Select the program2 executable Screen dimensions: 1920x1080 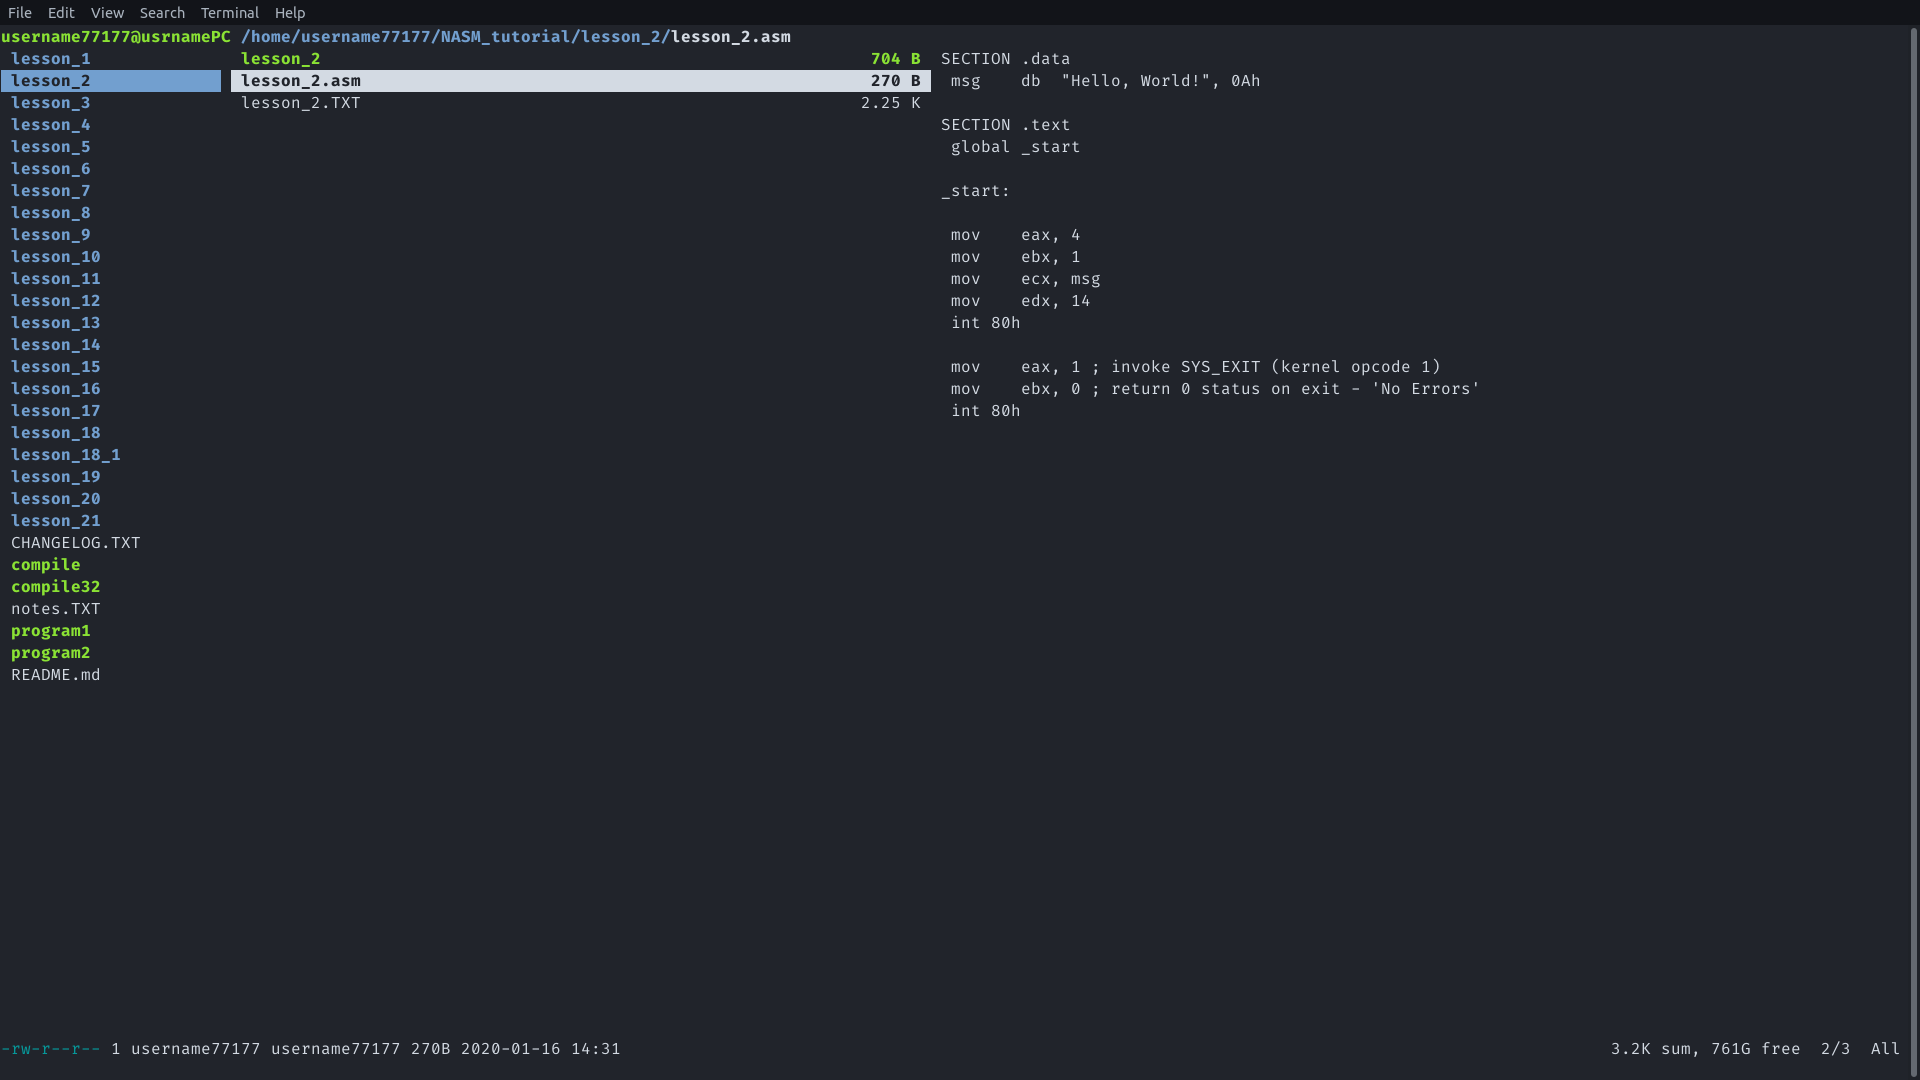tap(51, 653)
